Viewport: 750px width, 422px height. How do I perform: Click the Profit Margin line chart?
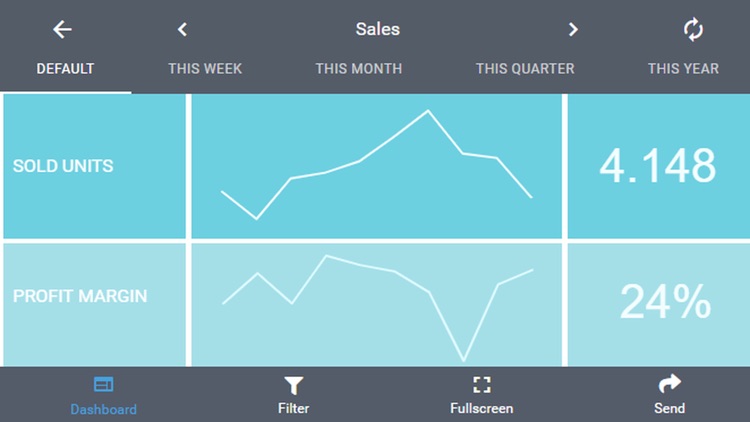377,303
